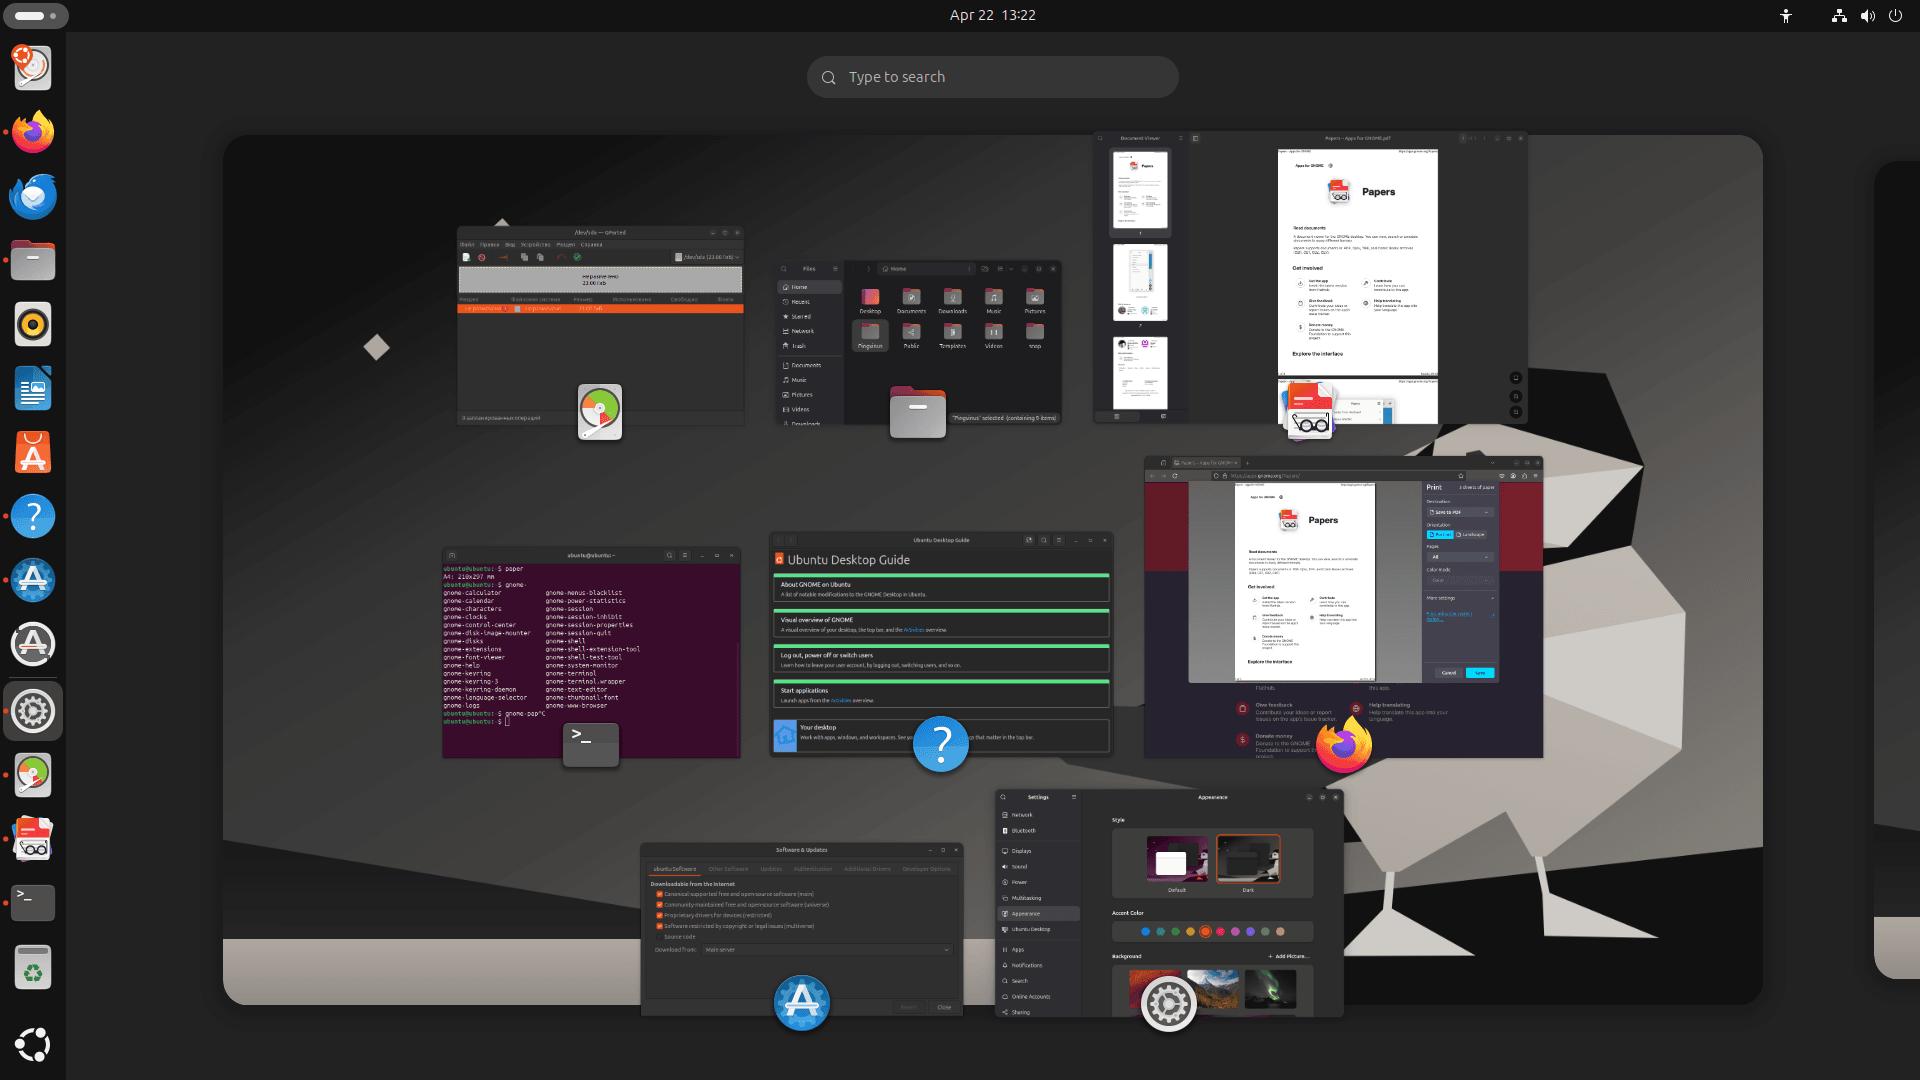Open Pinguinus folder in Files window
This screenshot has height=1080, width=1920.
(x=870, y=335)
